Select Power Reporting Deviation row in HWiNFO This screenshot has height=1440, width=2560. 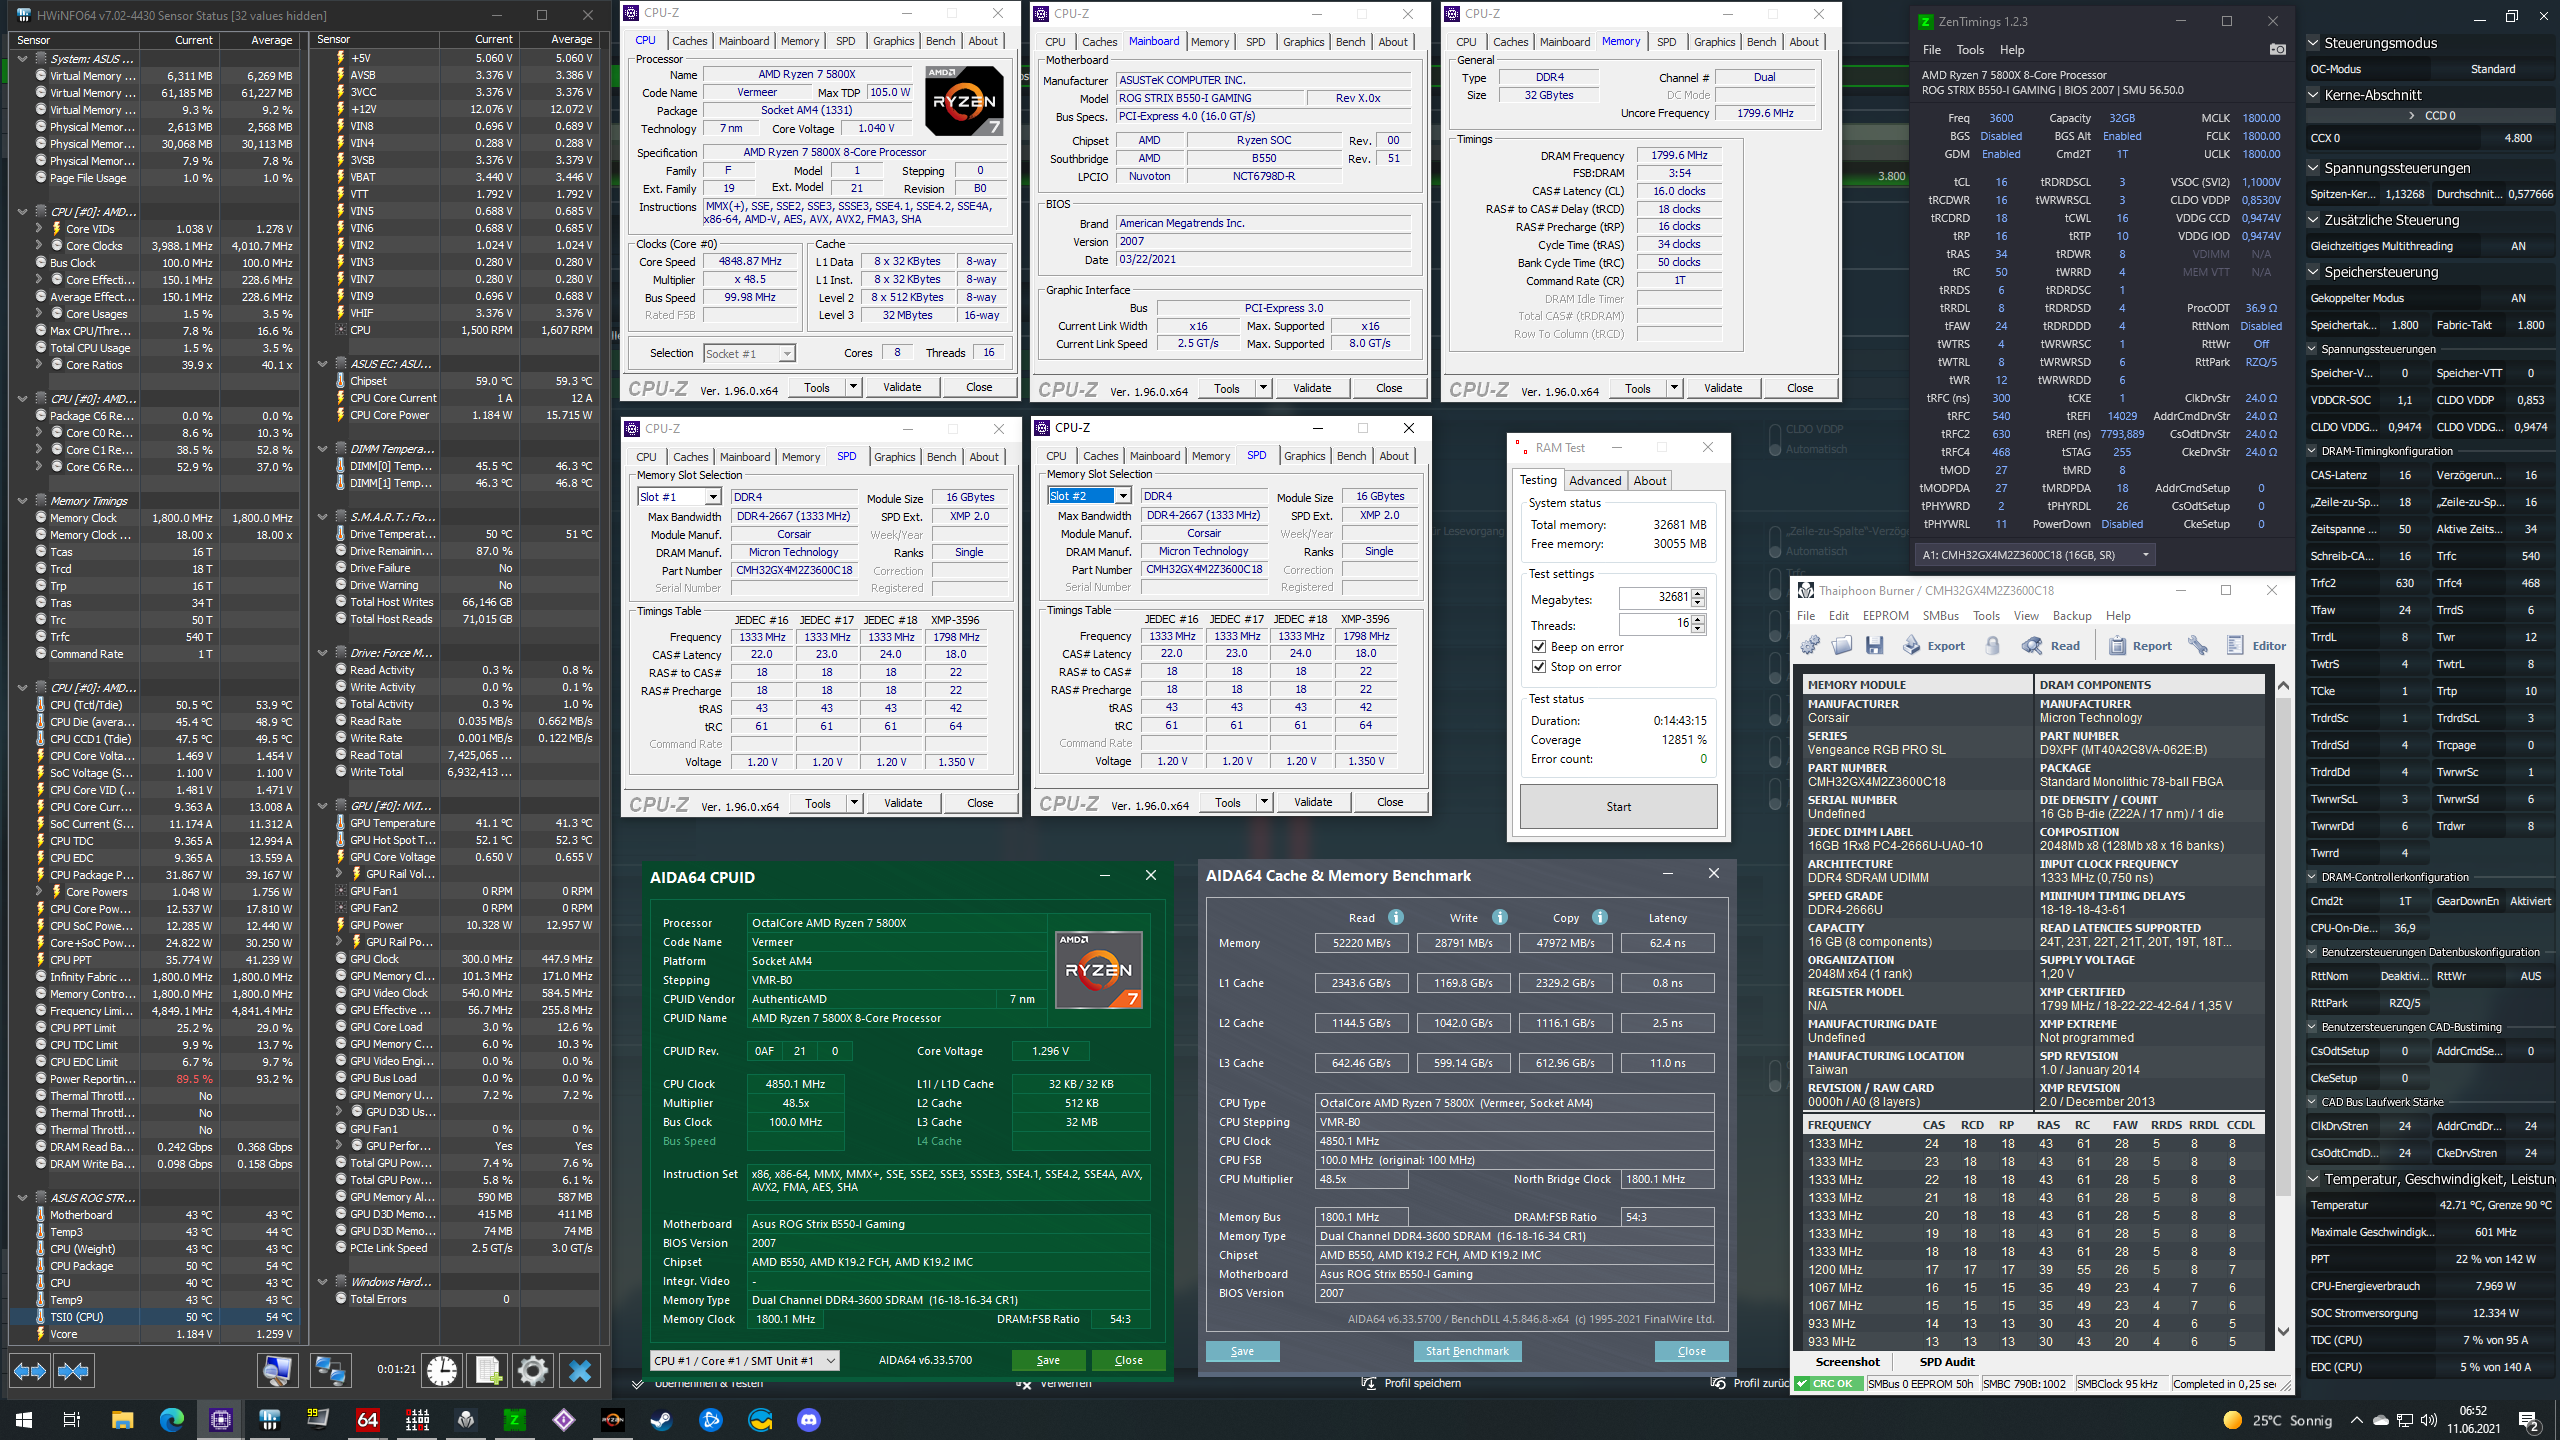tap(155, 1079)
